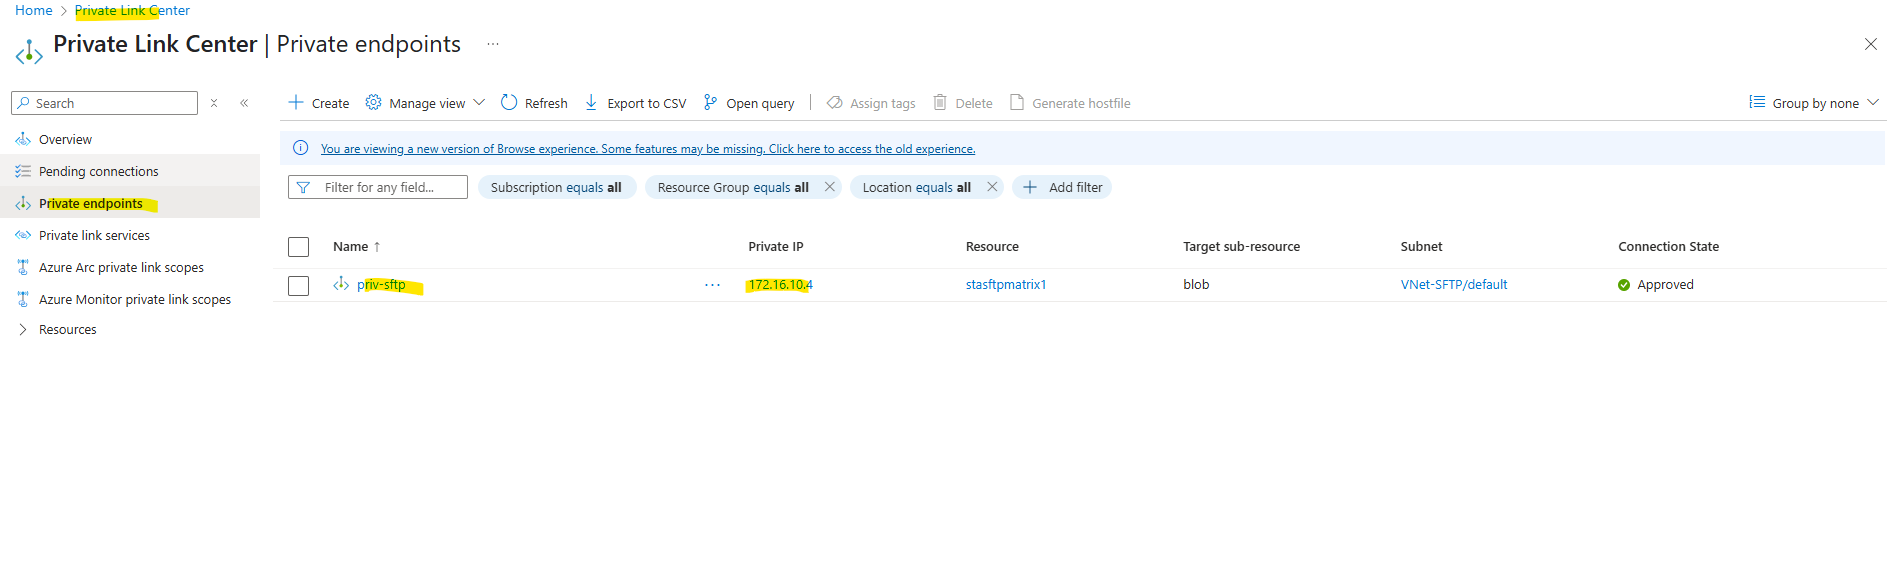Image resolution: width=1891 pixels, height=561 pixels.
Task: Click the Azure Arc private link scopes icon
Action: [23, 267]
